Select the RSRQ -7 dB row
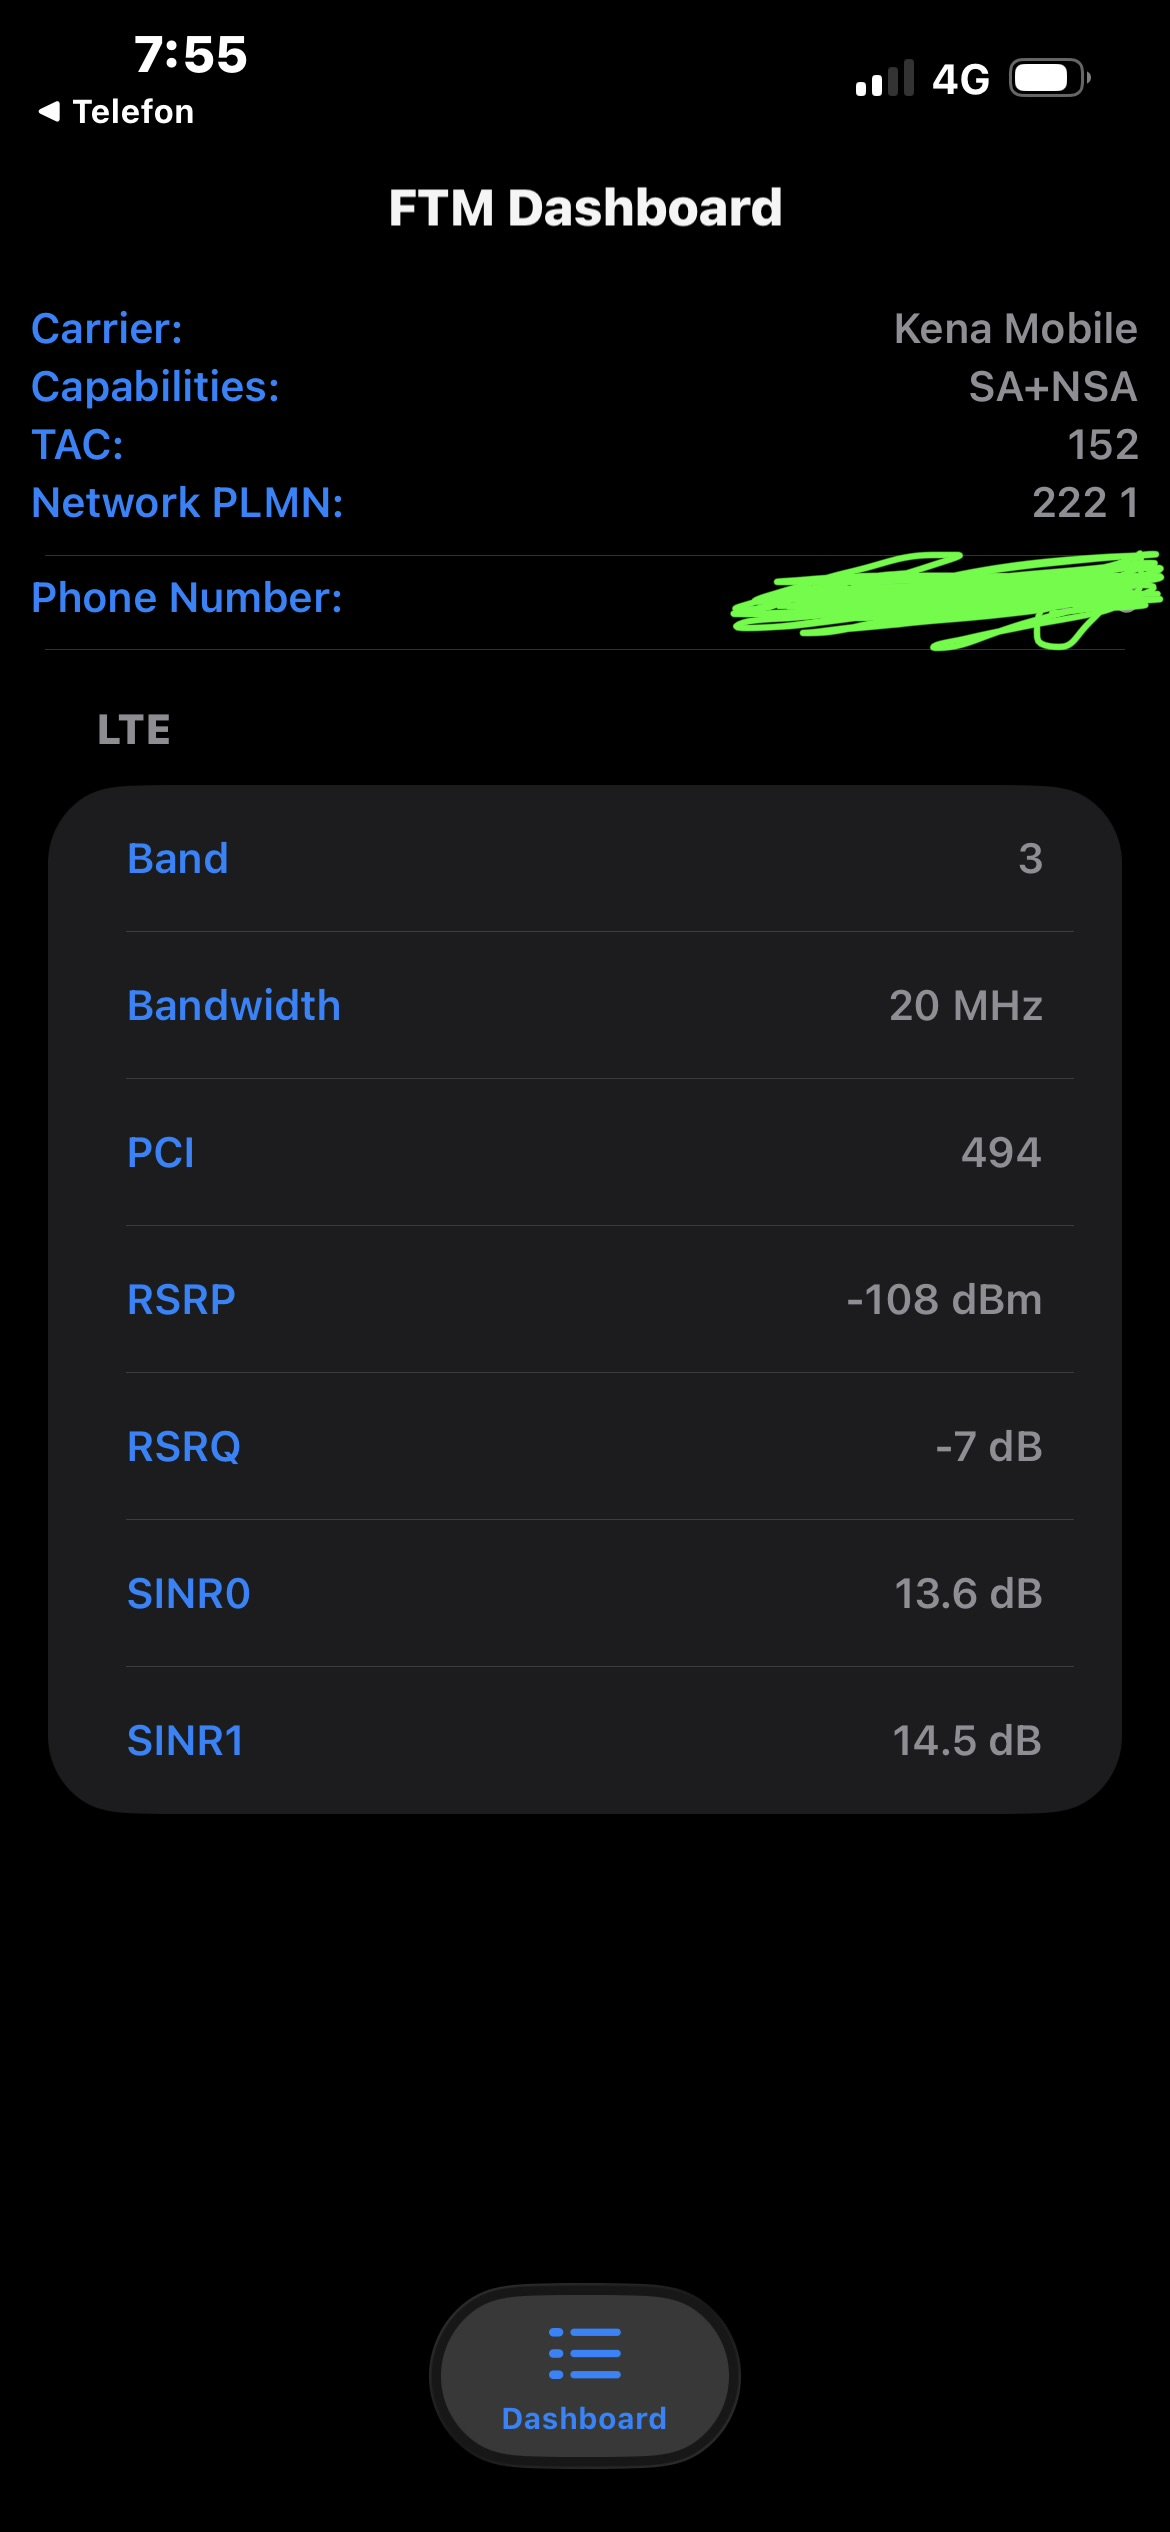1170x2532 pixels. click(x=585, y=1447)
